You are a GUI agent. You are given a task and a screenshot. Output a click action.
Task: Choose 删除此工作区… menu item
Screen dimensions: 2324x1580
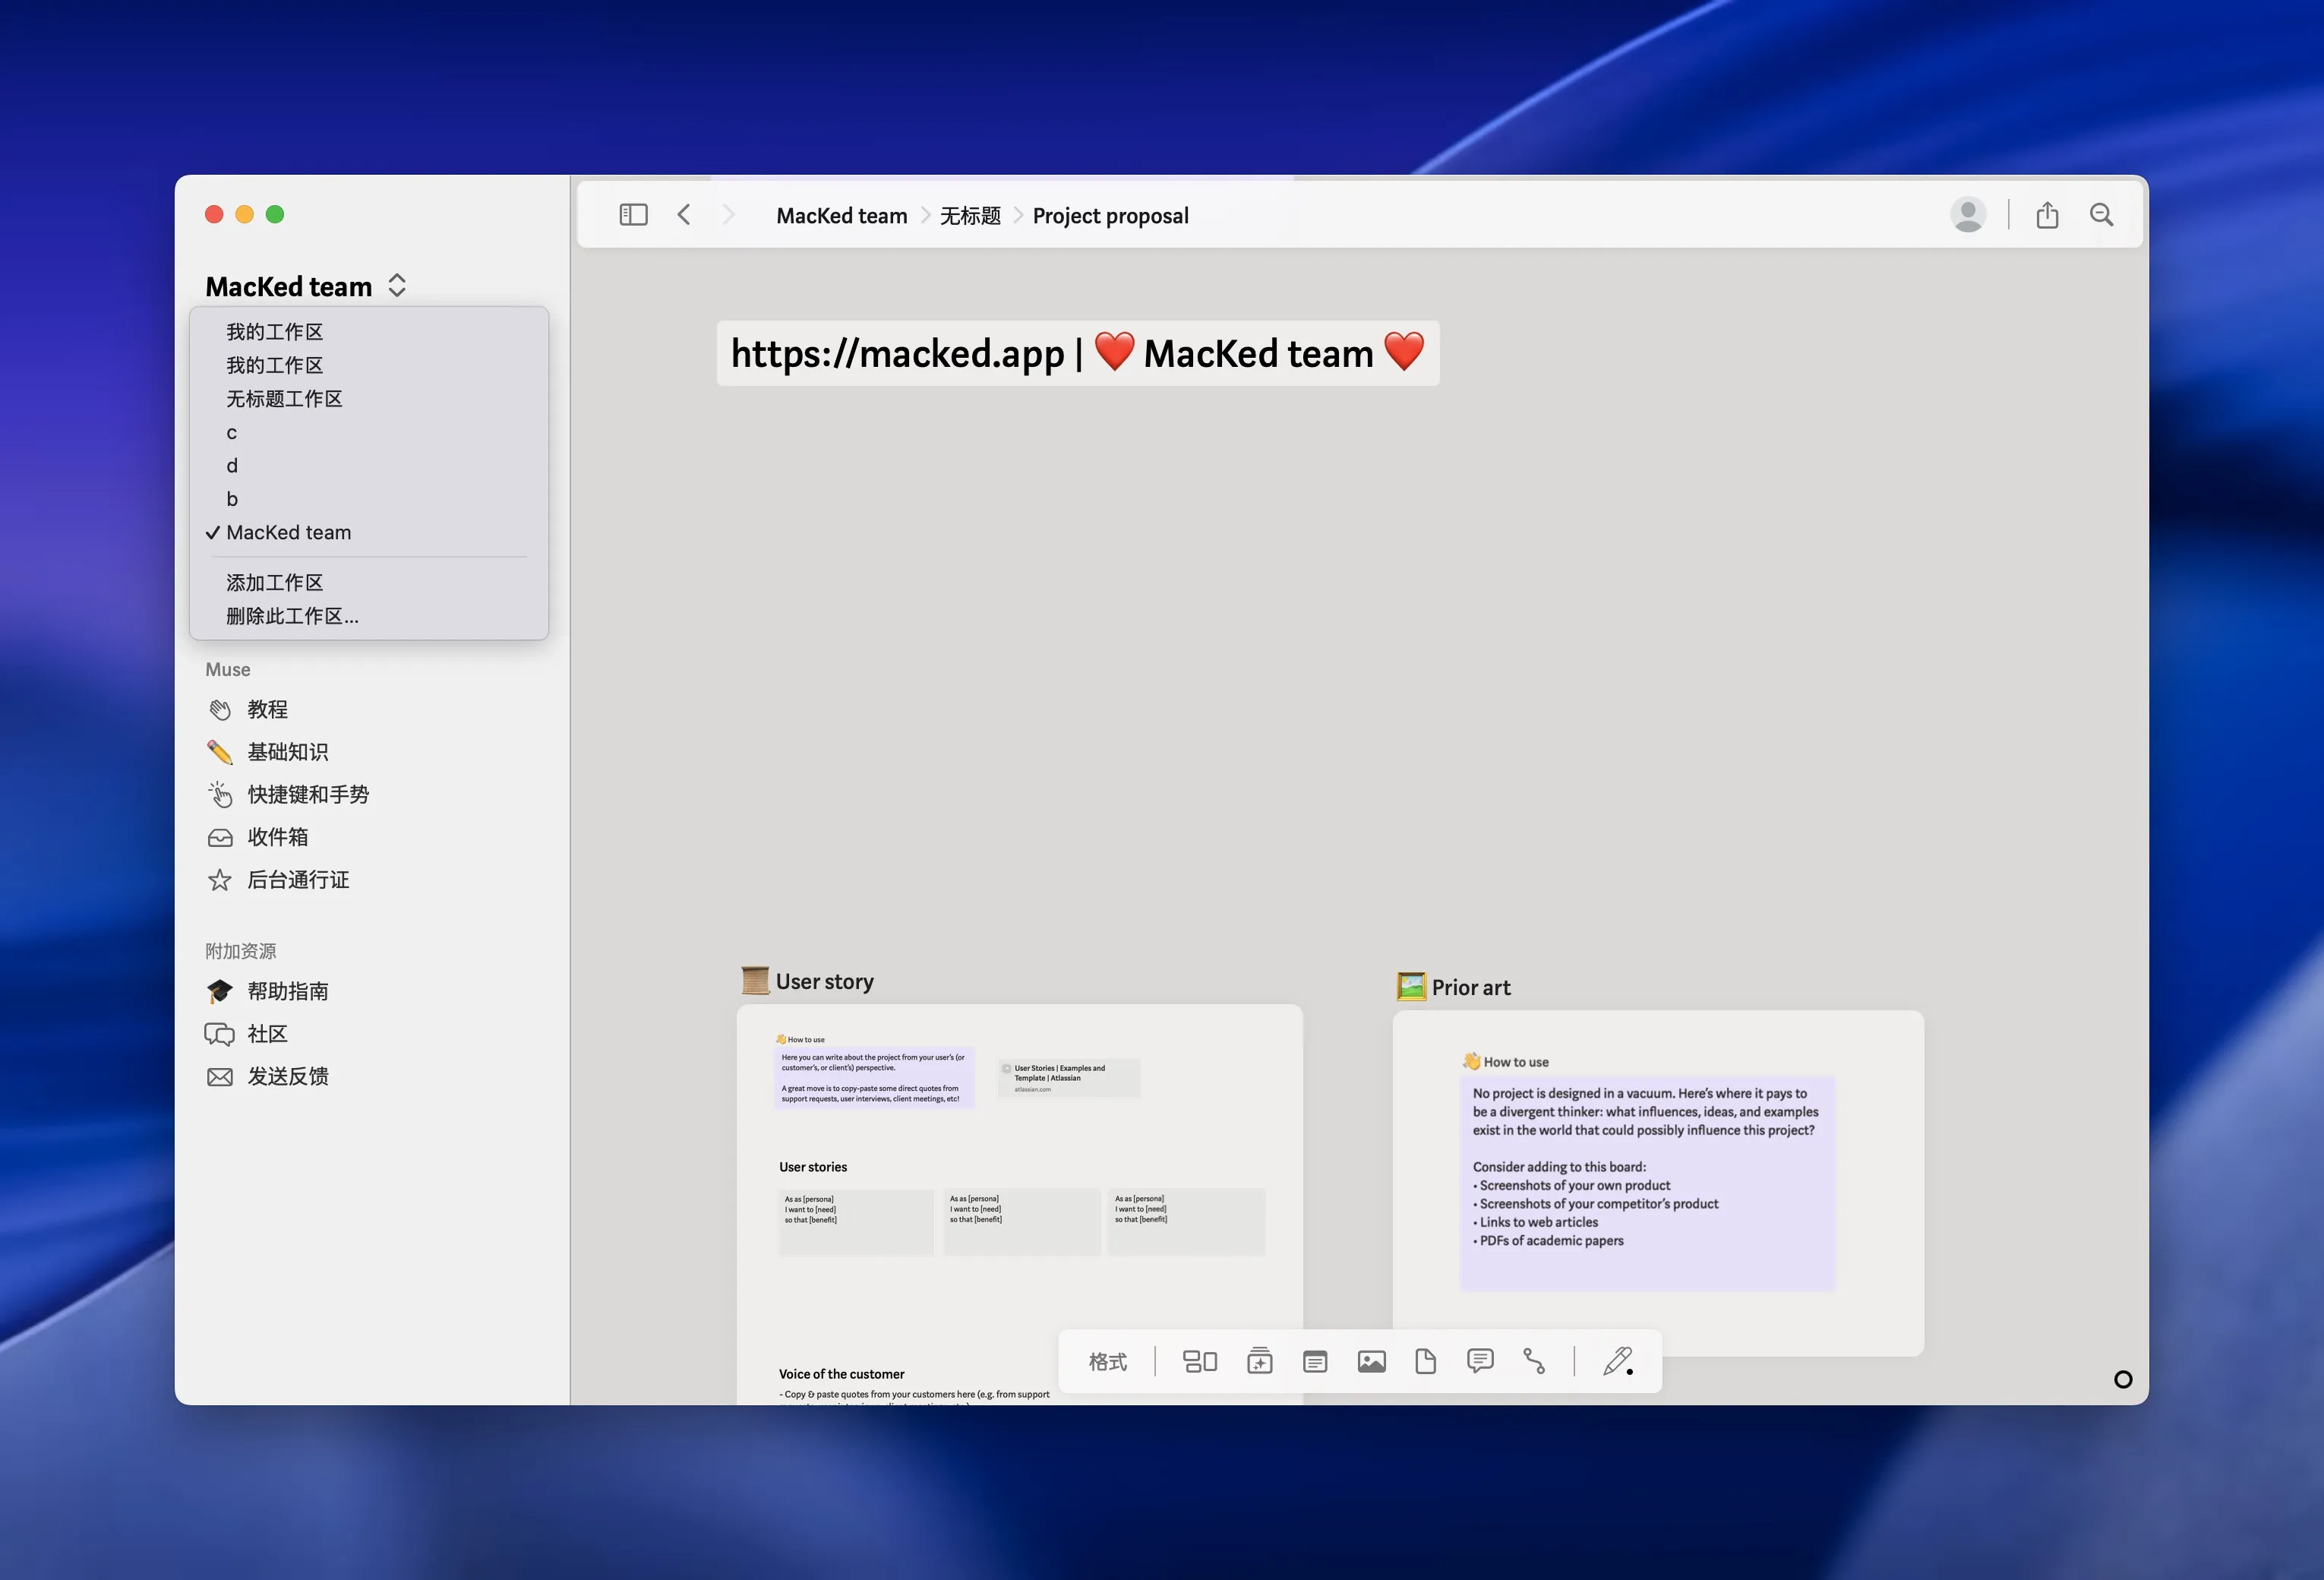[368, 616]
